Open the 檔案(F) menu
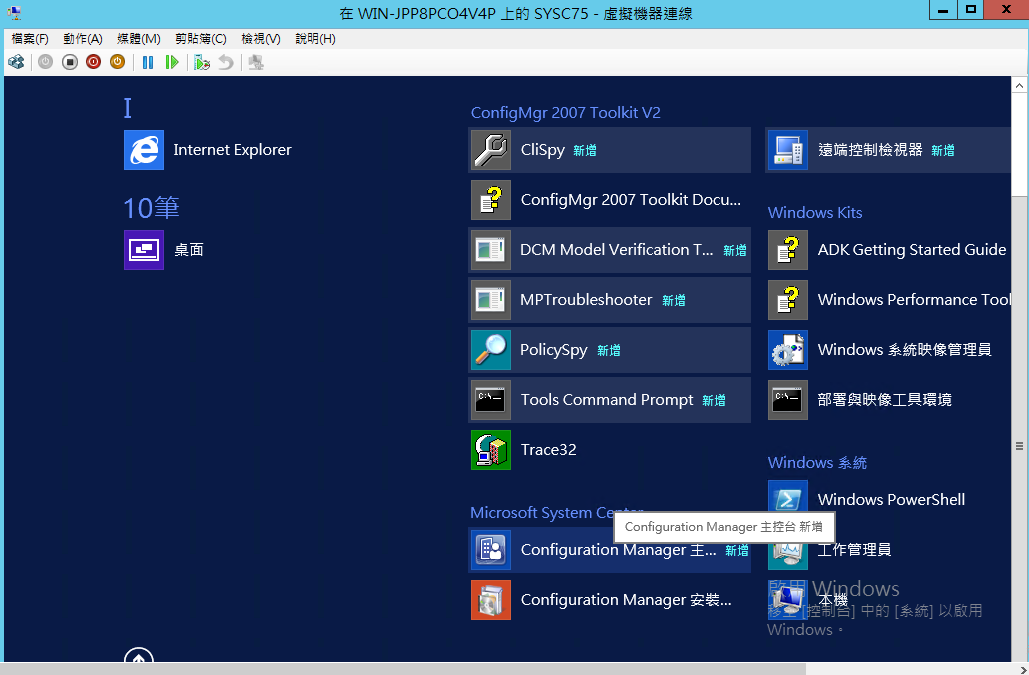This screenshot has width=1029, height=675. pos(30,39)
